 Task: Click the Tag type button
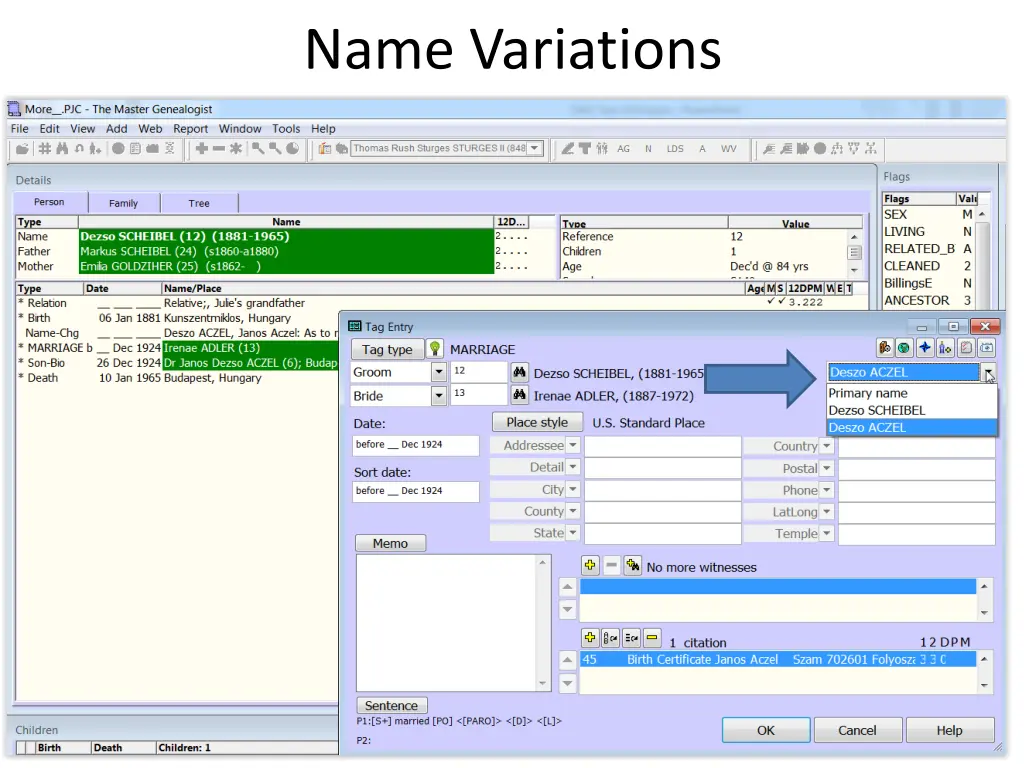pyautogui.click(x=387, y=349)
